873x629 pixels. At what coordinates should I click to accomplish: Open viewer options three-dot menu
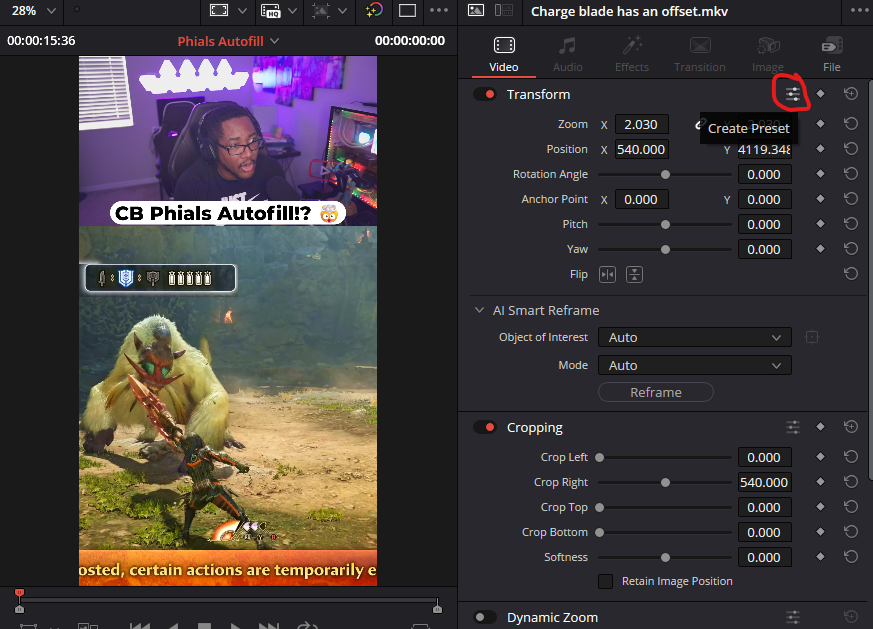point(439,10)
